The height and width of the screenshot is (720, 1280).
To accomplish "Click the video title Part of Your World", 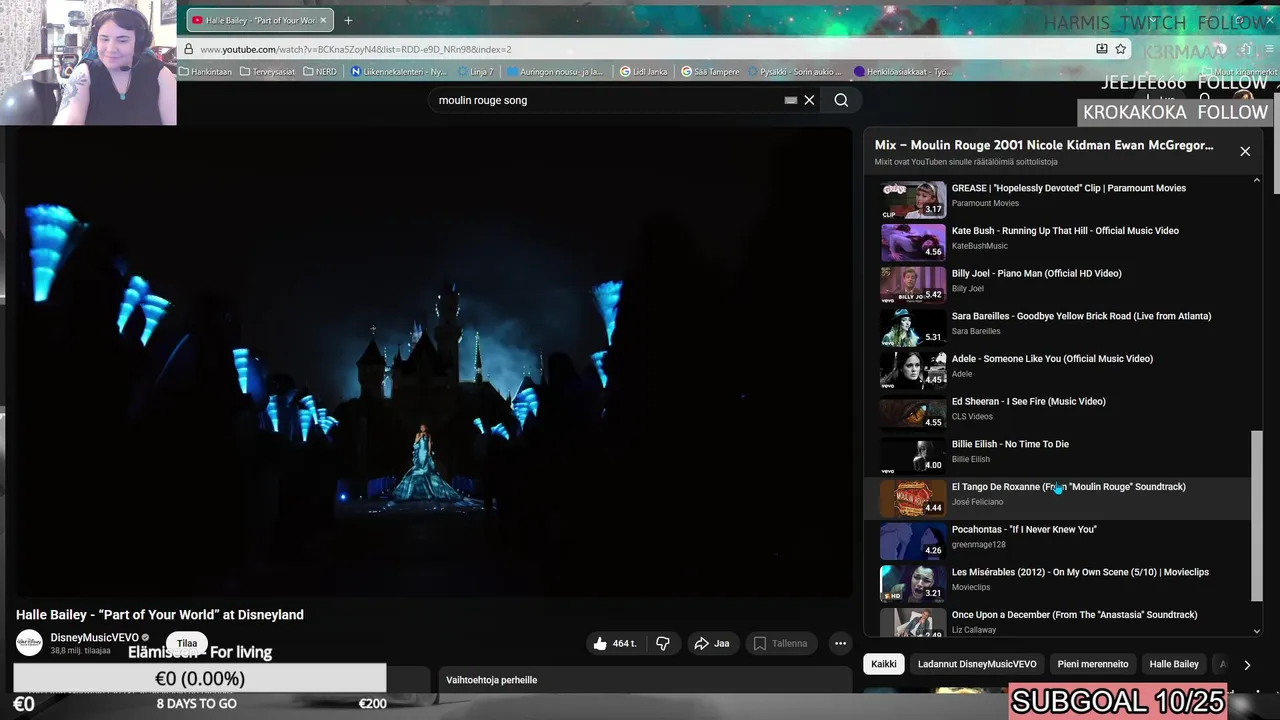I will (160, 615).
